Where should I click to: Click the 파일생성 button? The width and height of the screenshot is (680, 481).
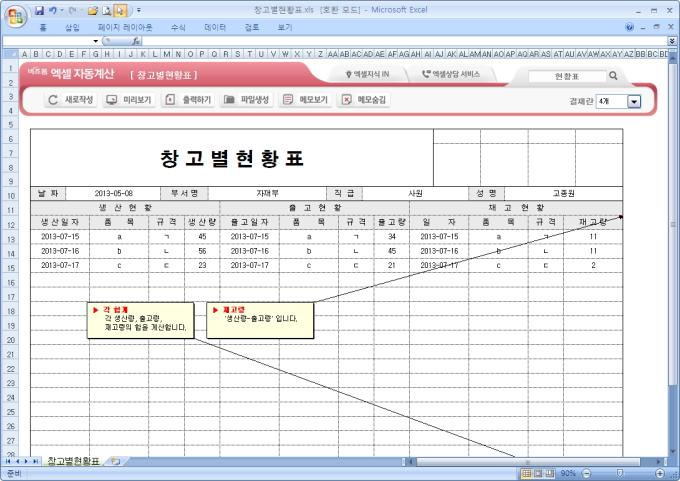(x=246, y=100)
